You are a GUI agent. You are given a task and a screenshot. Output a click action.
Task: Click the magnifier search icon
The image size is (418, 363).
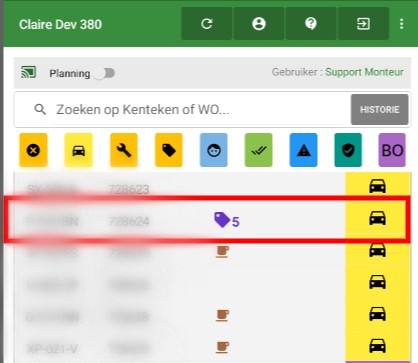click(40, 109)
